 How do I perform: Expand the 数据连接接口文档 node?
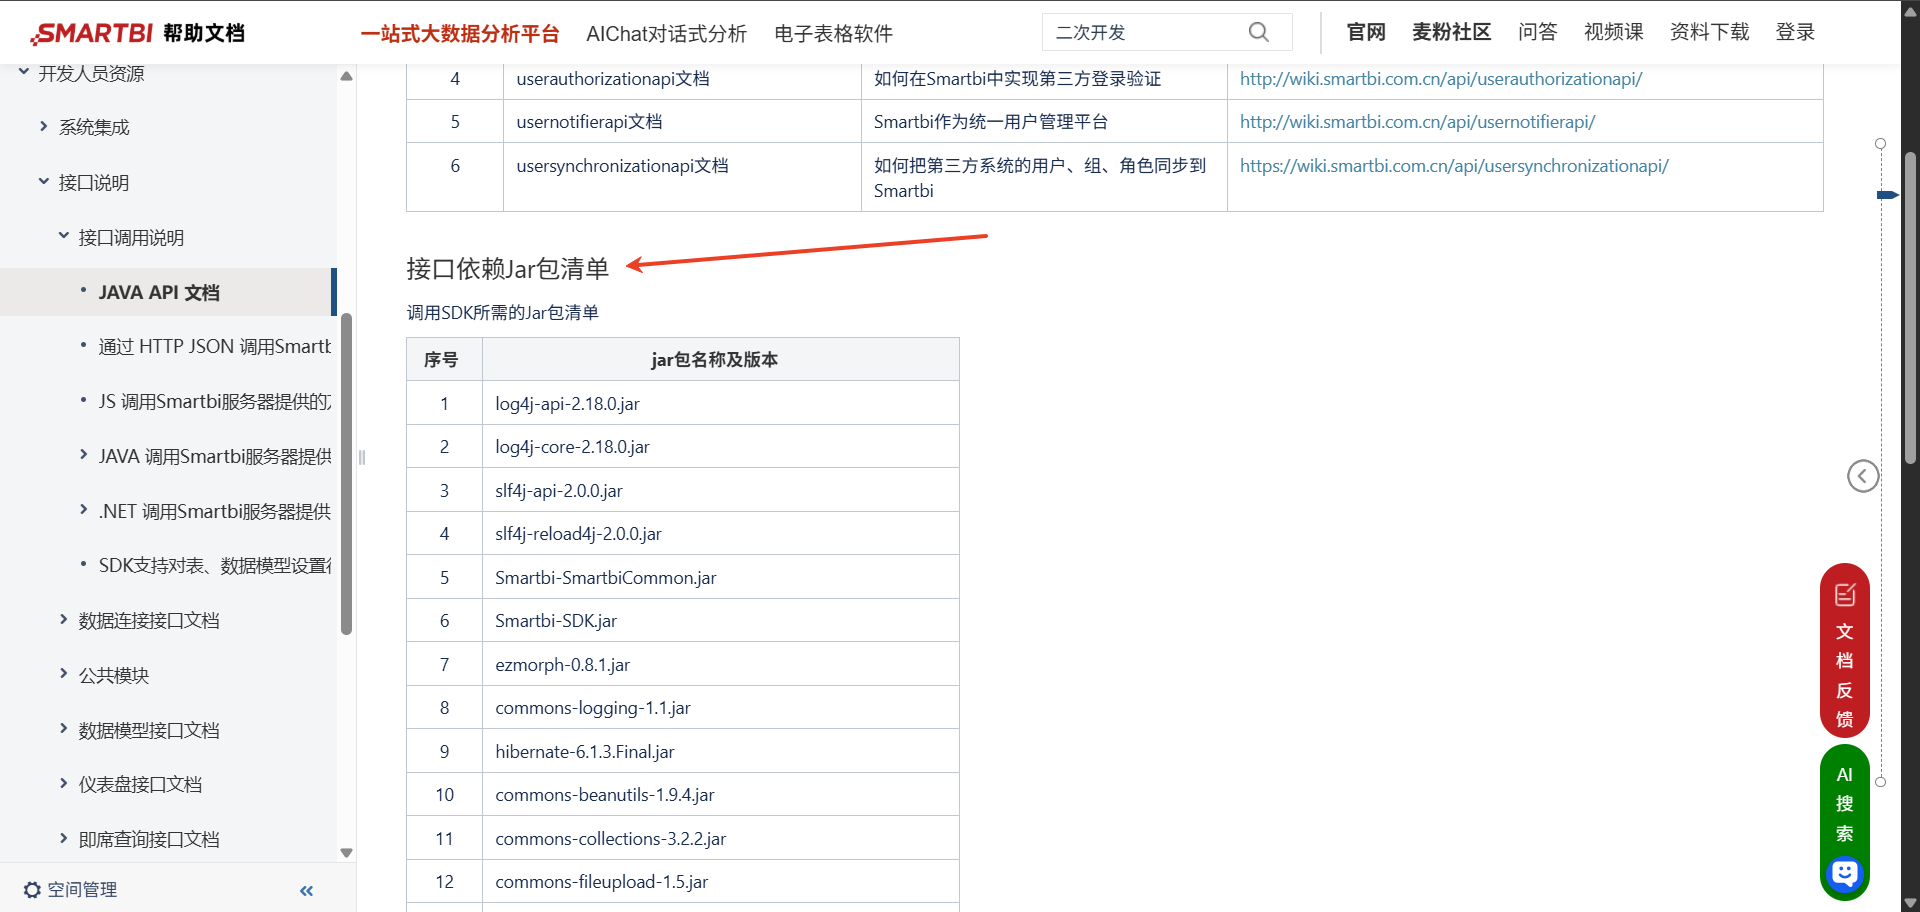coord(64,619)
